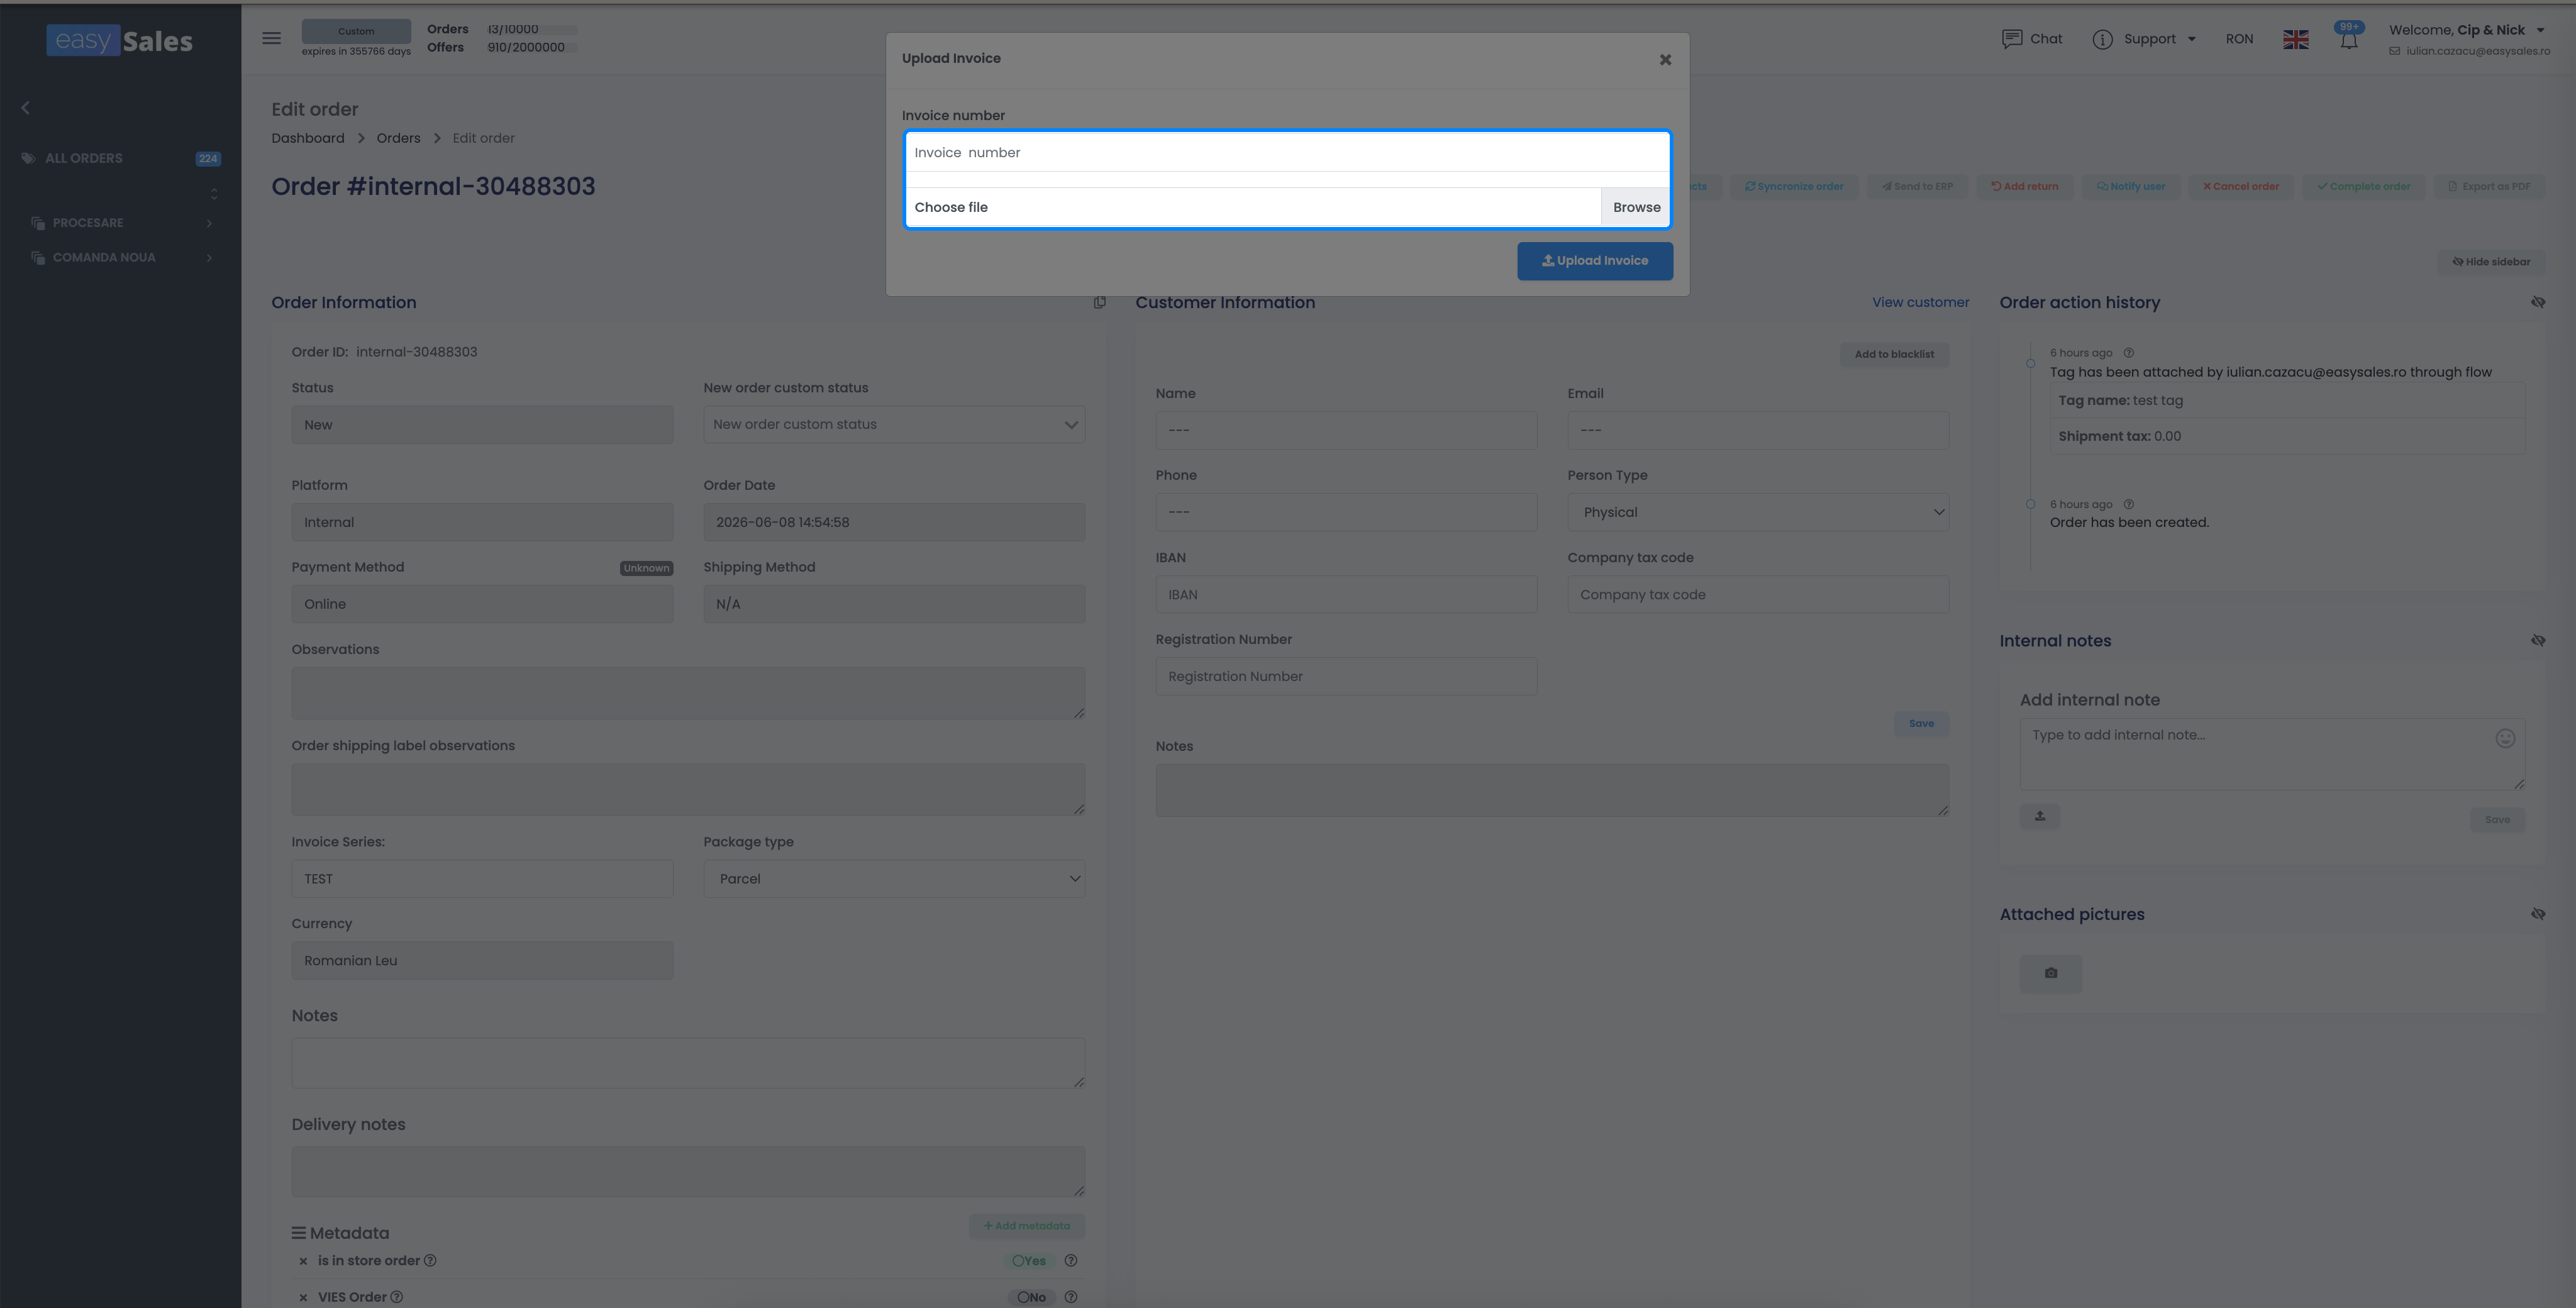The height and width of the screenshot is (1308, 2576).
Task: Focus the Invoice number field
Action: point(1287,153)
